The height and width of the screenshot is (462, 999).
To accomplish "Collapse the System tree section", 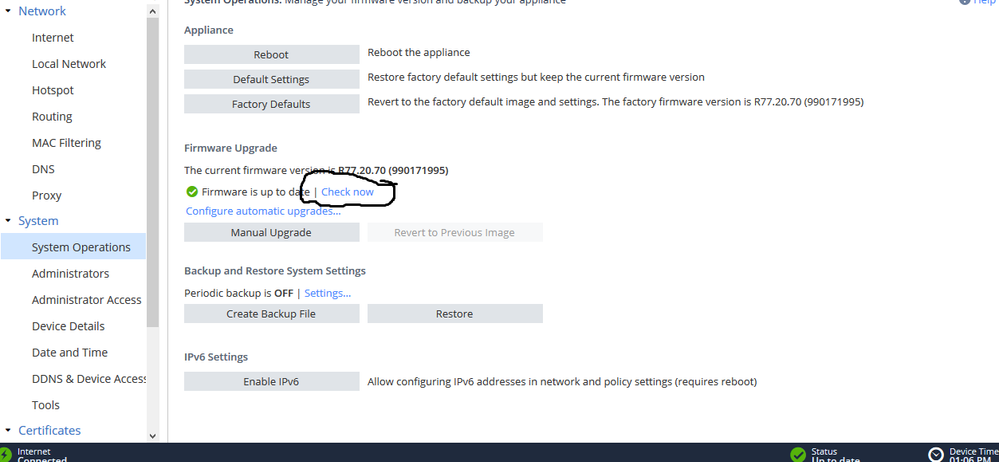I will click(x=9, y=221).
